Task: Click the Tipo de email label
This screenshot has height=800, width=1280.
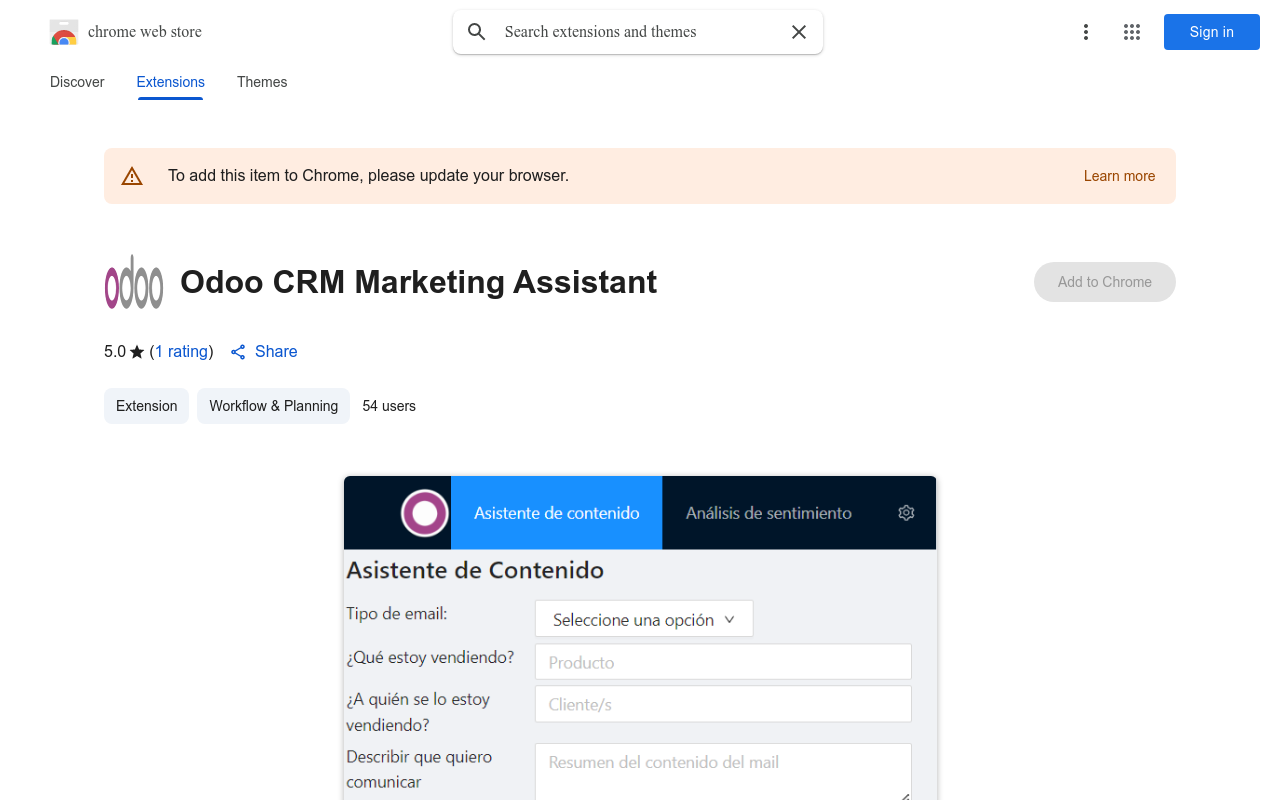Action: [397, 613]
